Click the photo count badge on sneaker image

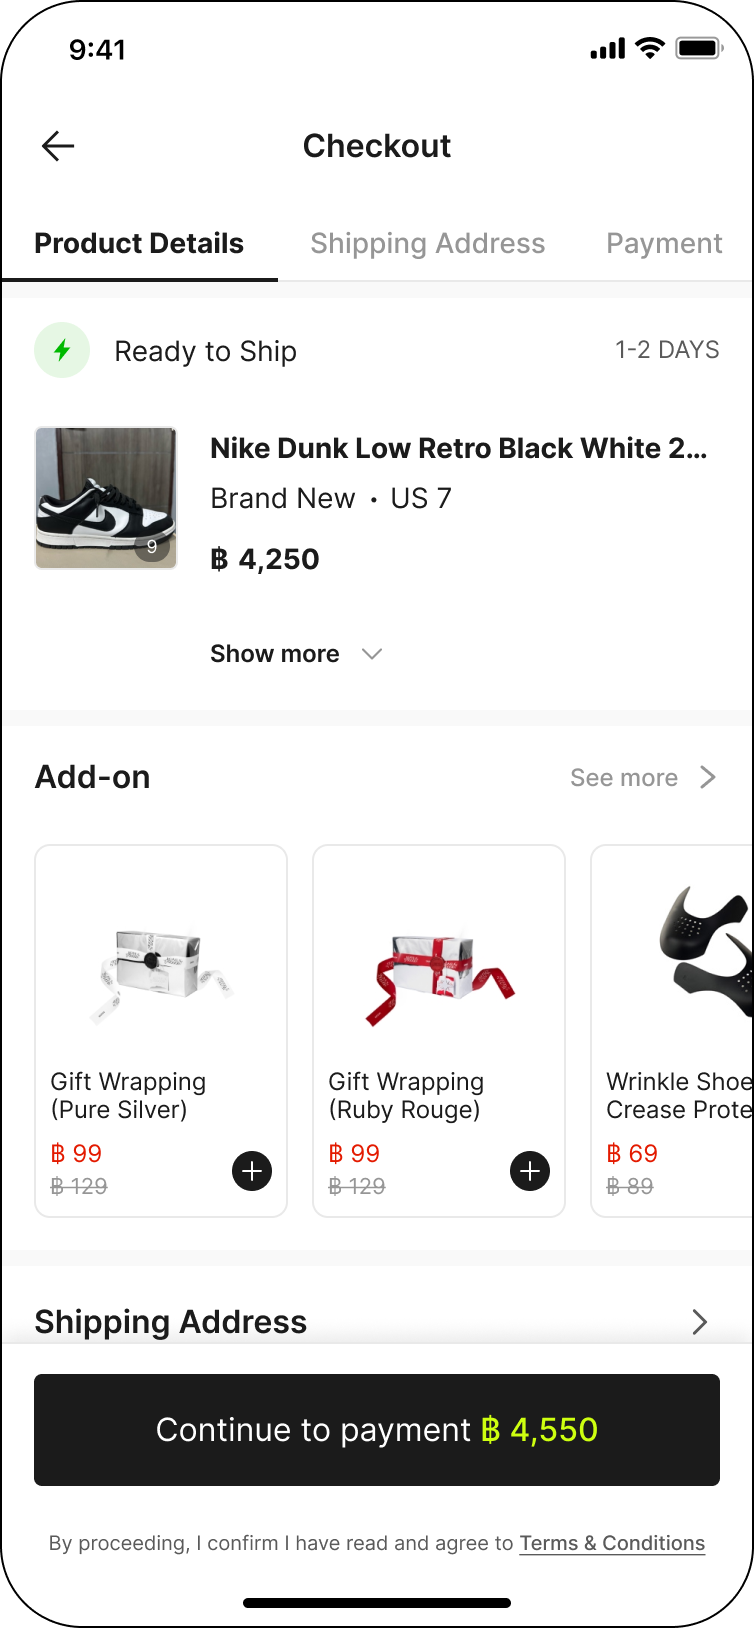click(152, 546)
